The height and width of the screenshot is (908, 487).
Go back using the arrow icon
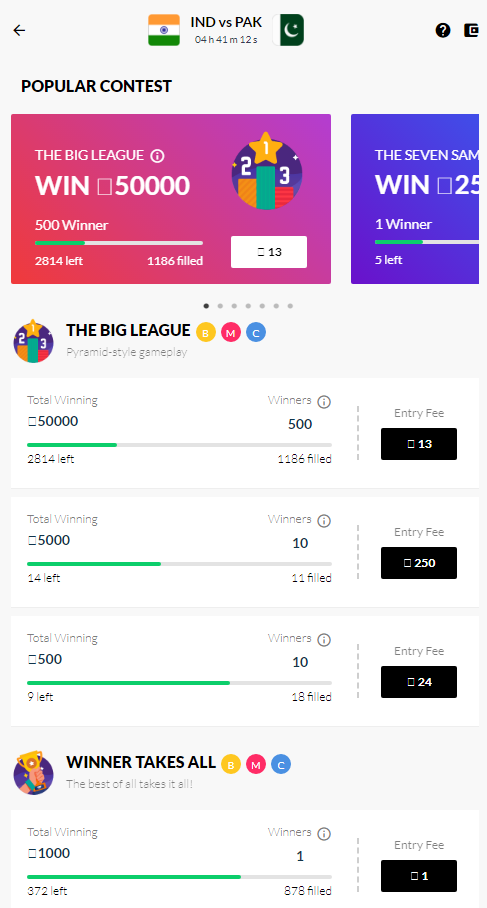20,31
